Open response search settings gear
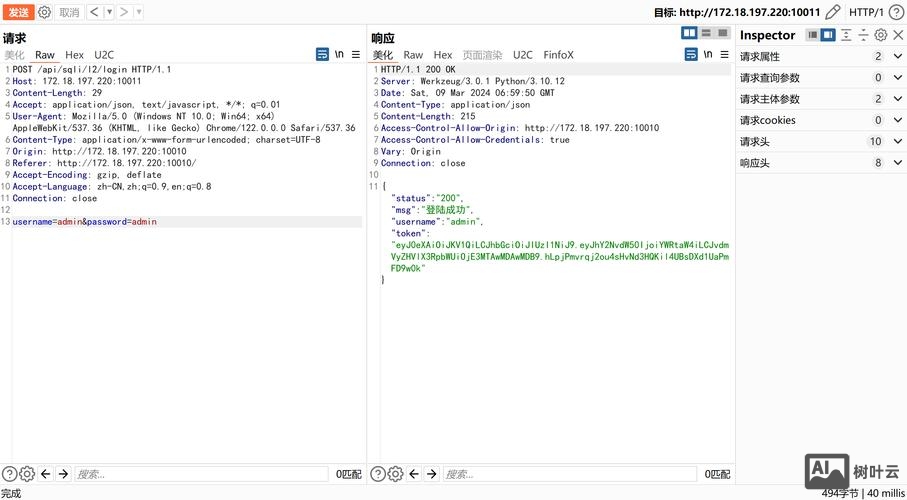The image size is (907, 500). pos(396,474)
